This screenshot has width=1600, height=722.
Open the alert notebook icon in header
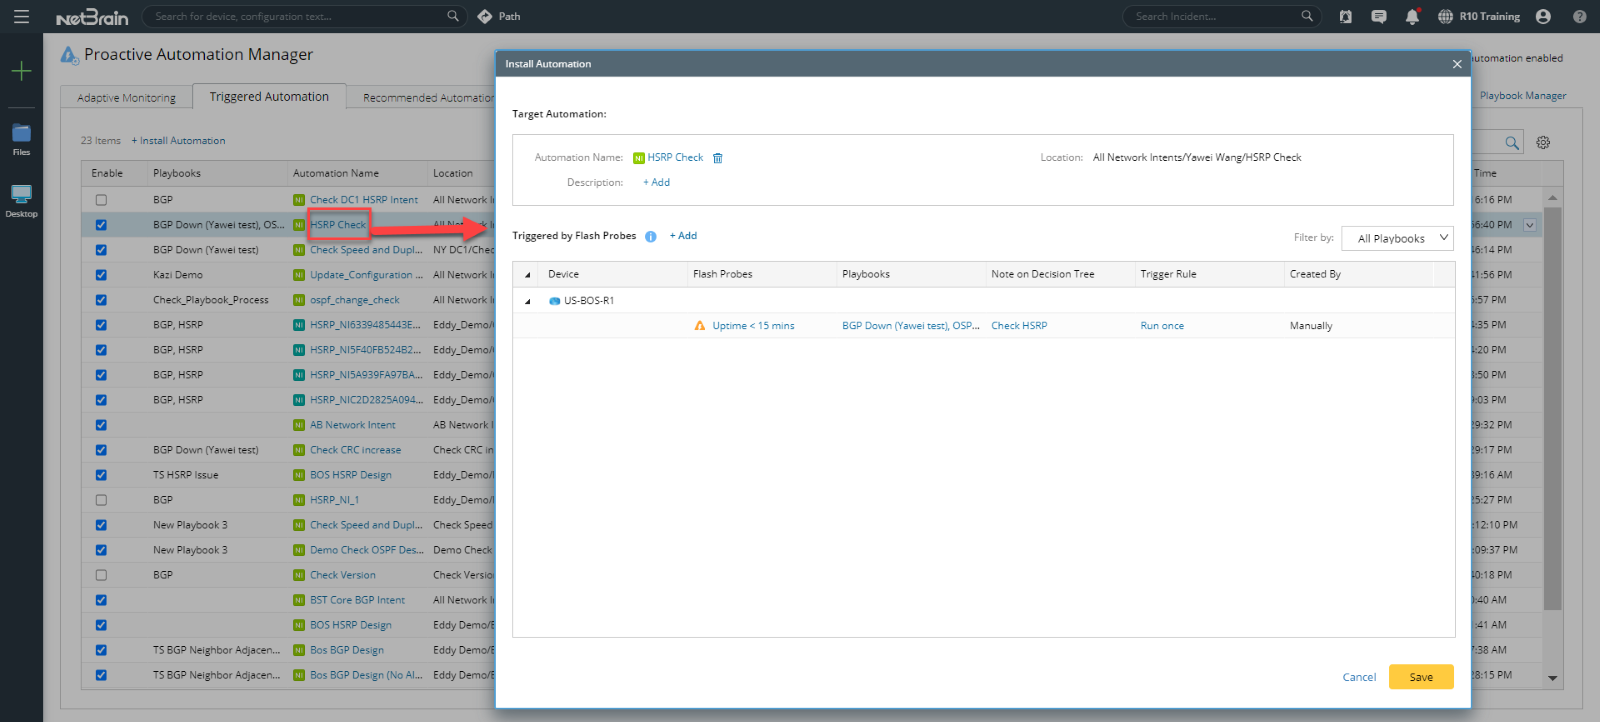1346,17
